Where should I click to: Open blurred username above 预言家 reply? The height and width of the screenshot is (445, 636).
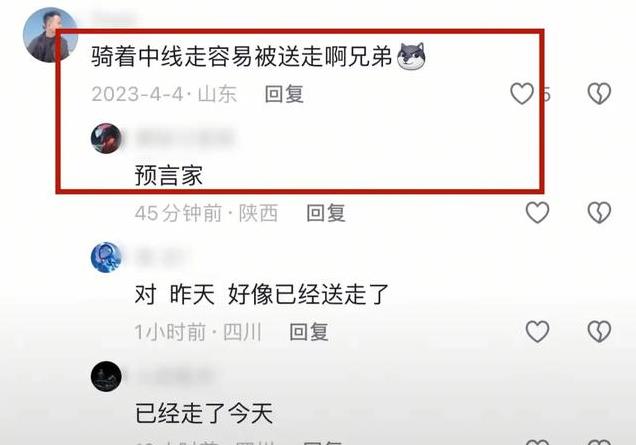[186, 138]
